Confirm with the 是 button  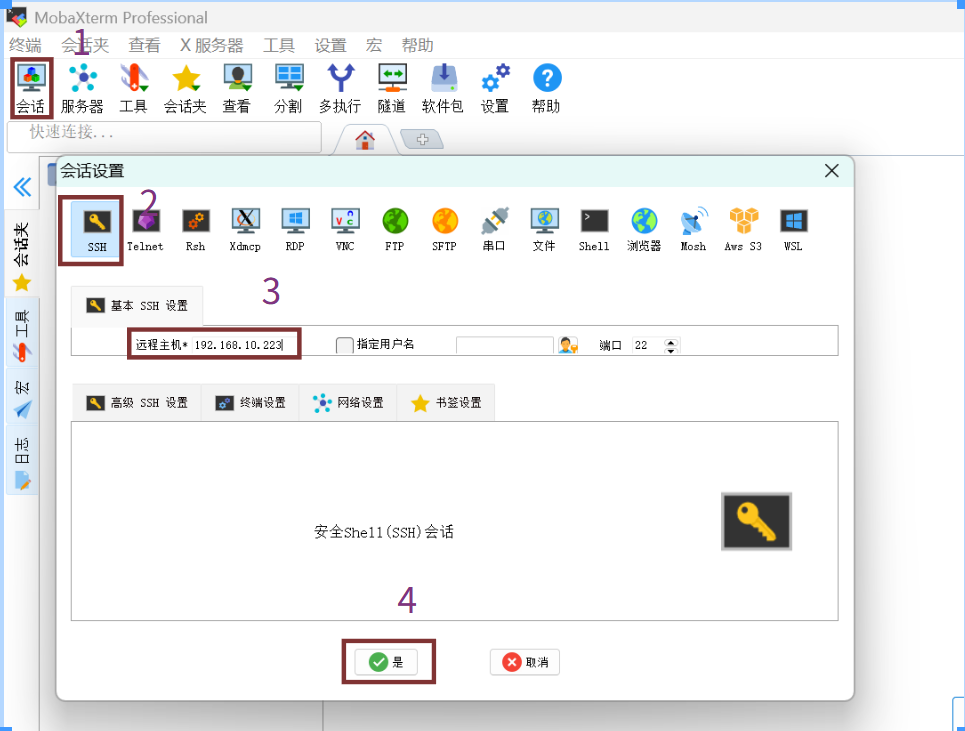point(386,662)
